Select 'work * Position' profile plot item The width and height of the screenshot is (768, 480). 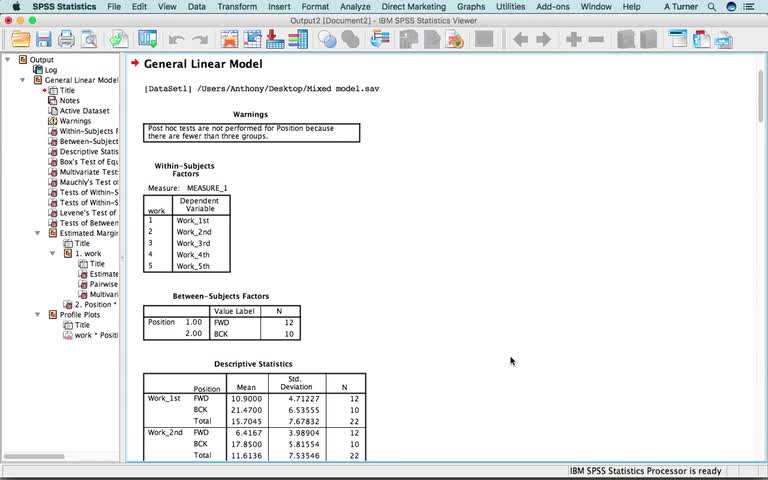[x=96, y=335]
